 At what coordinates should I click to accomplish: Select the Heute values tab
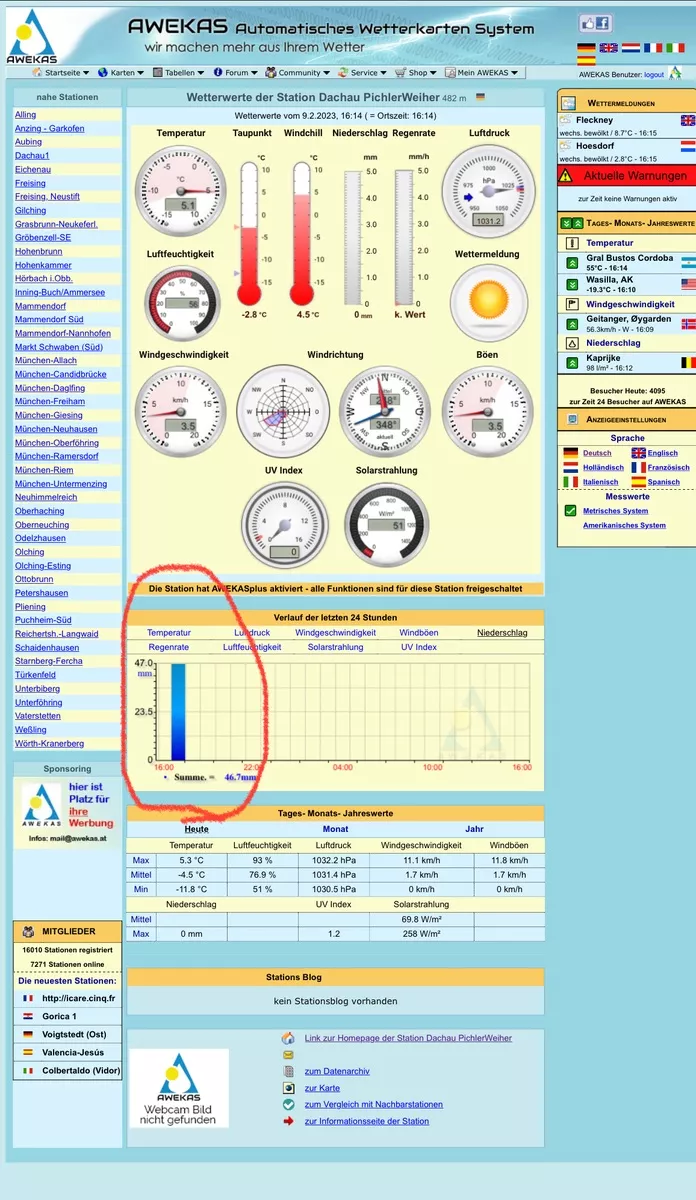[197, 829]
